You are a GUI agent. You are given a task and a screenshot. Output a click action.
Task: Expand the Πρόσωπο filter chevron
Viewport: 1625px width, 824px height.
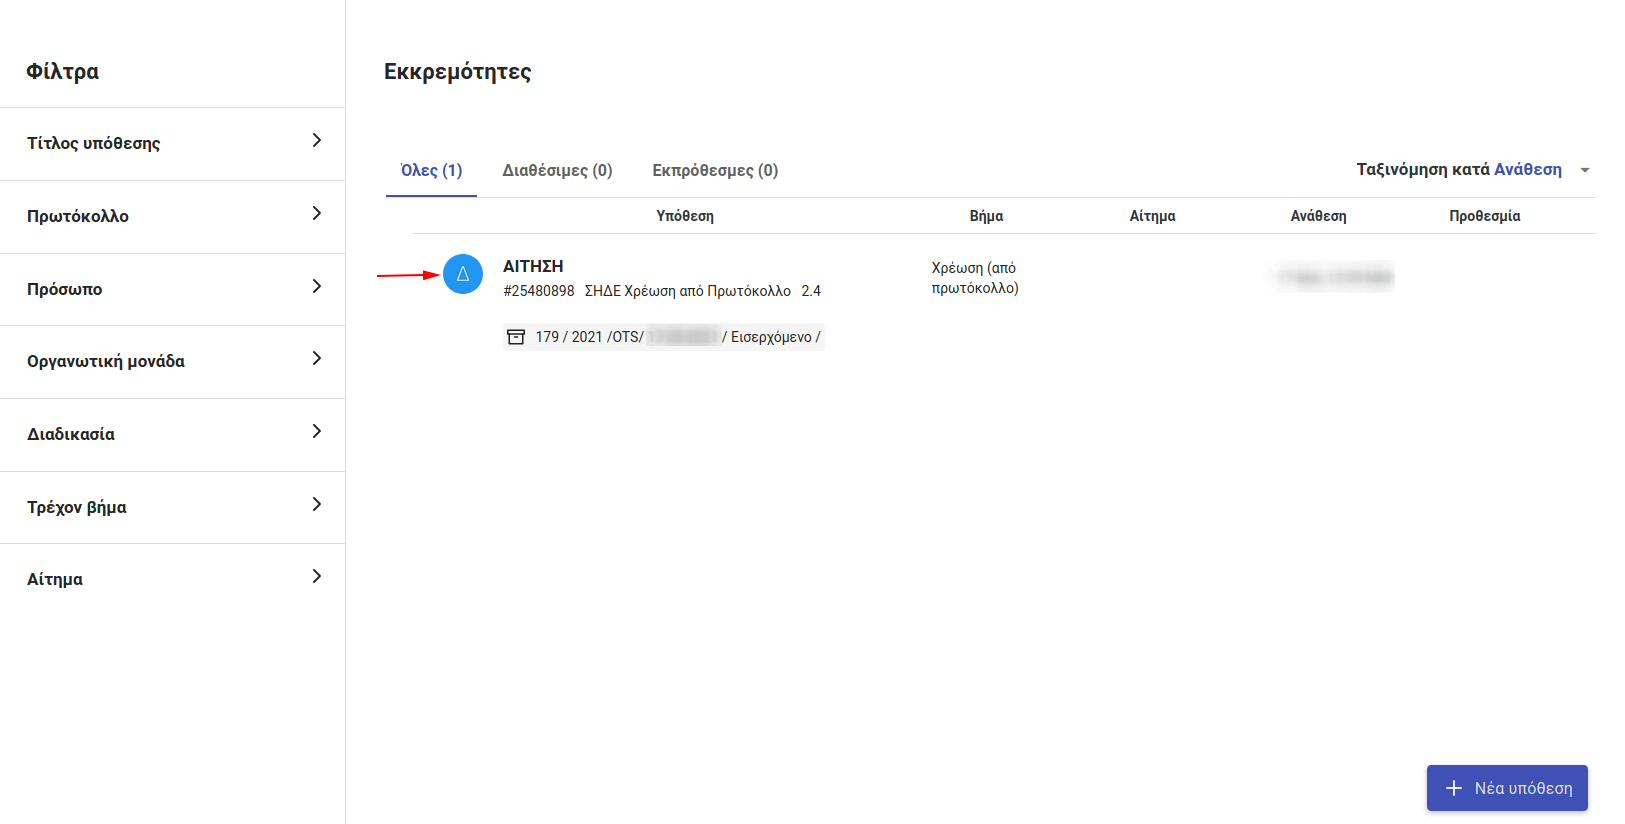pos(317,287)
